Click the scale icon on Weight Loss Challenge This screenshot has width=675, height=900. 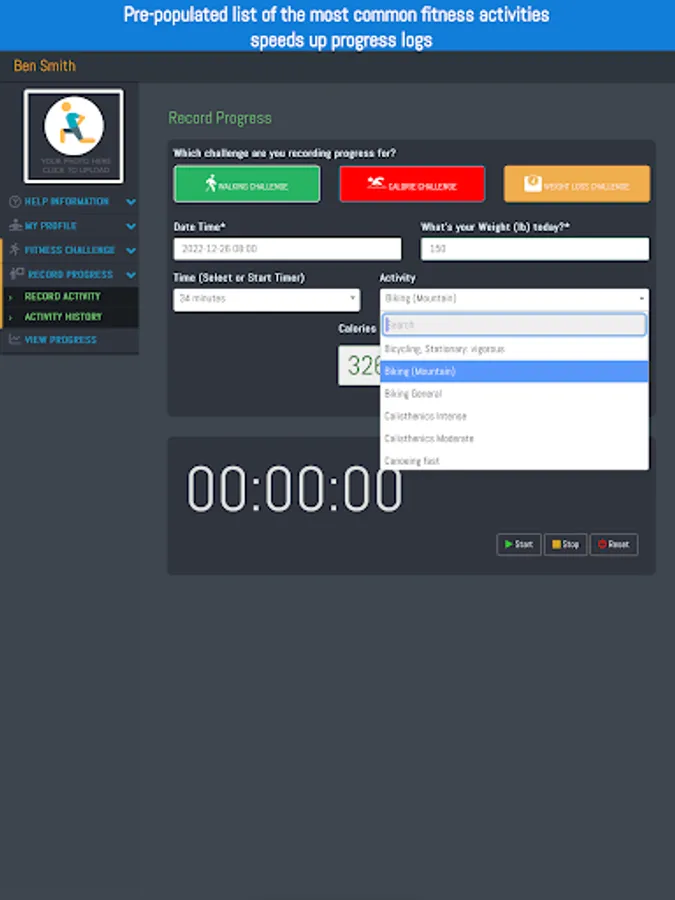(533, 183)
